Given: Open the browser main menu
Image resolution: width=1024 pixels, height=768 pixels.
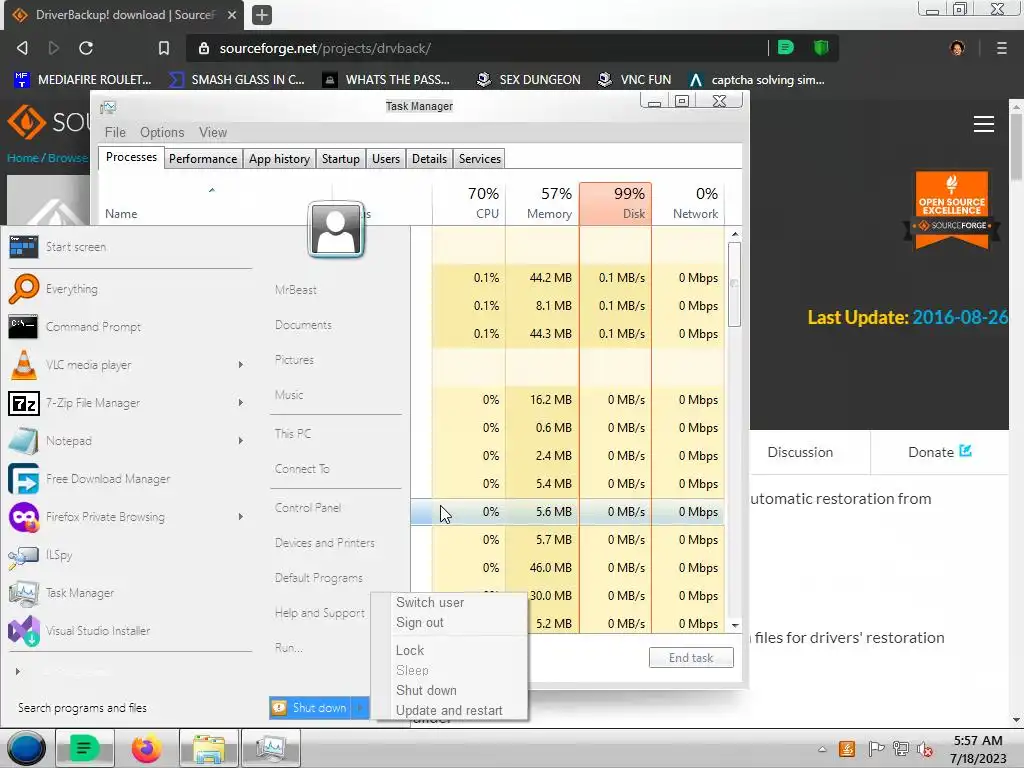Looking at the screenshot, I should click(x=1001, y=48).
